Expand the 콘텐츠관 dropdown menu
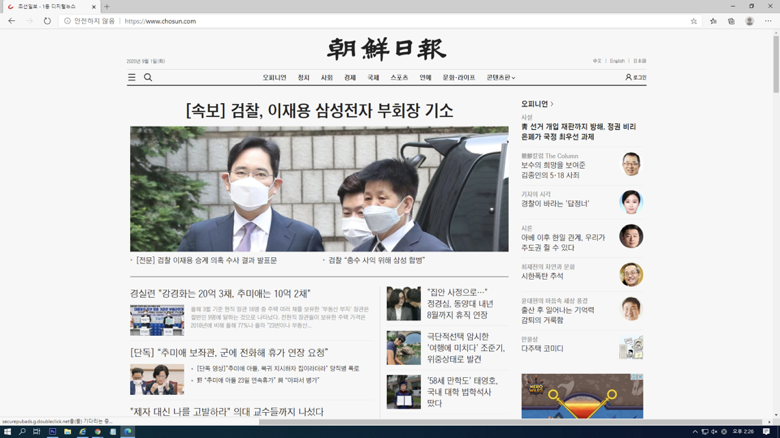This screenshot has height=438, width=780. (x=500, y=77)
